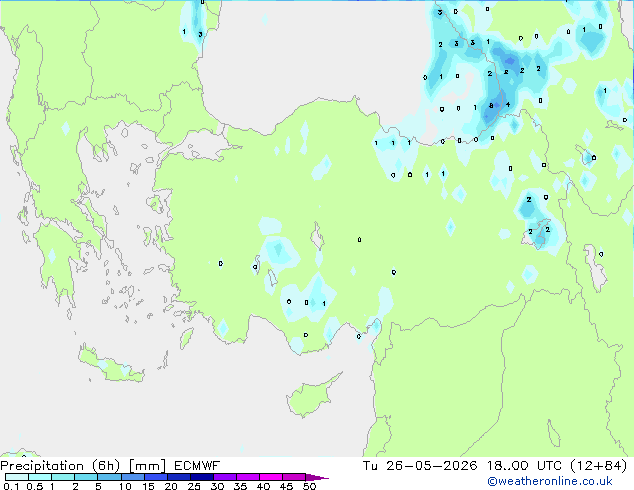Click the '[mm]' unit label
The width and height of the screenshot is (634, 490).
147,466
